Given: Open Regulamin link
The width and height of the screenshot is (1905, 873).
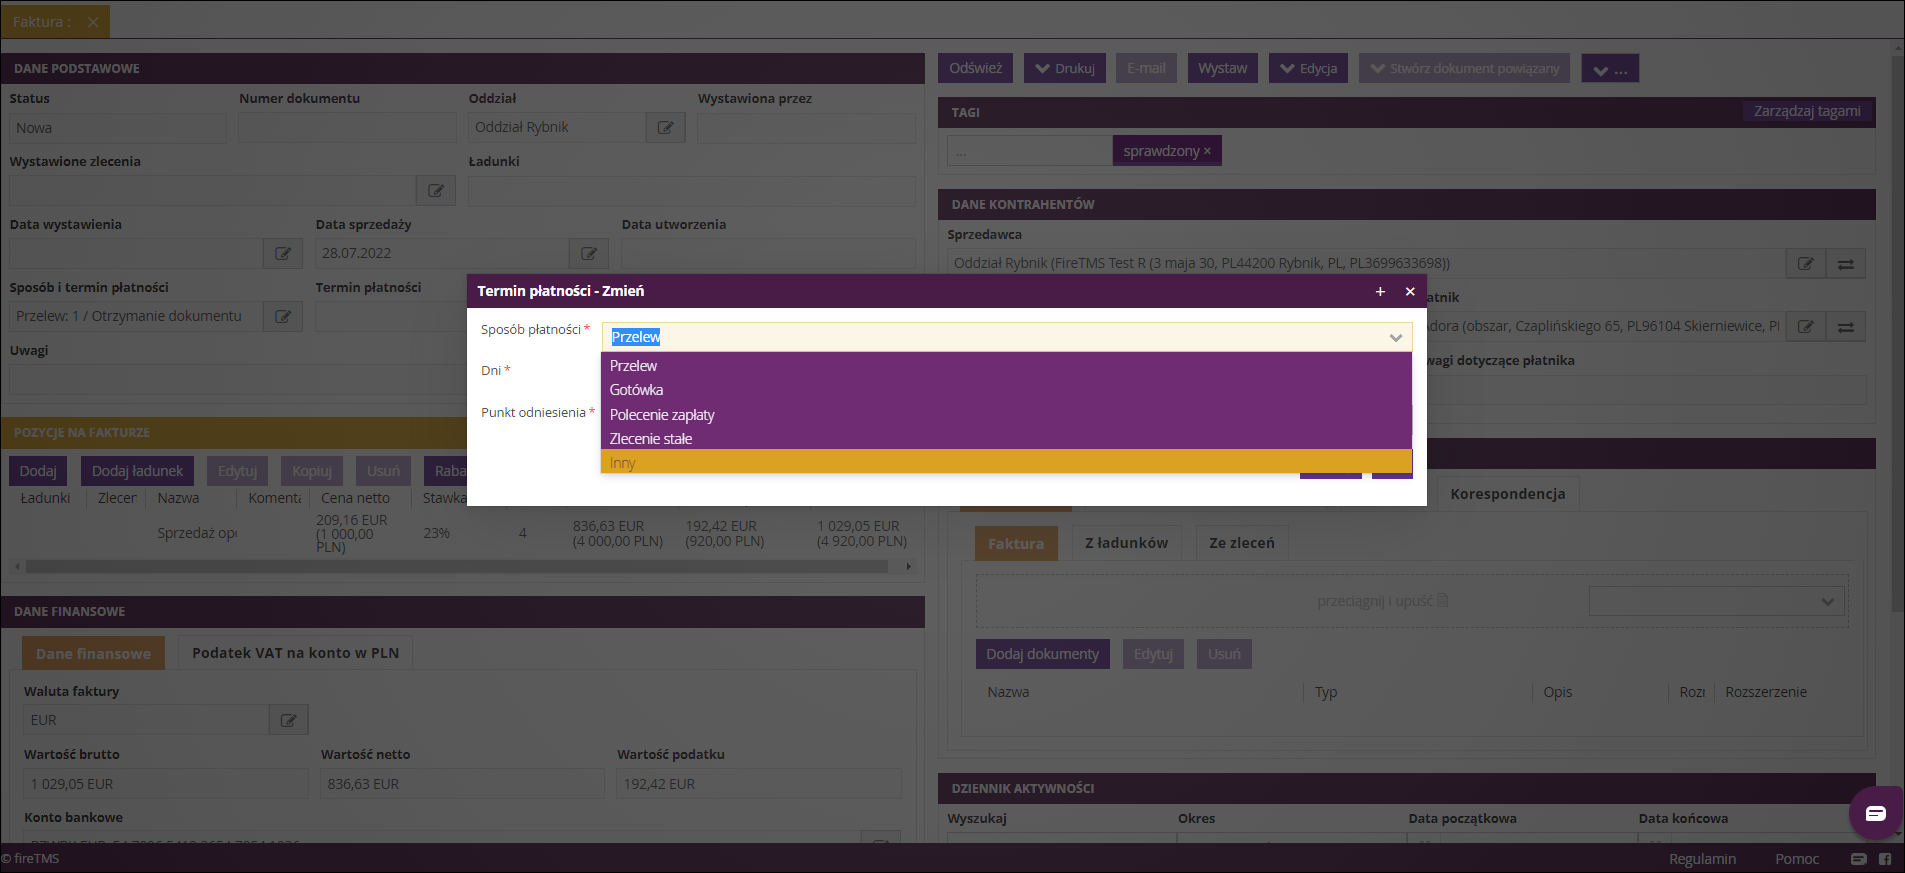Looking at the screenshot, I should [1702, 859].
